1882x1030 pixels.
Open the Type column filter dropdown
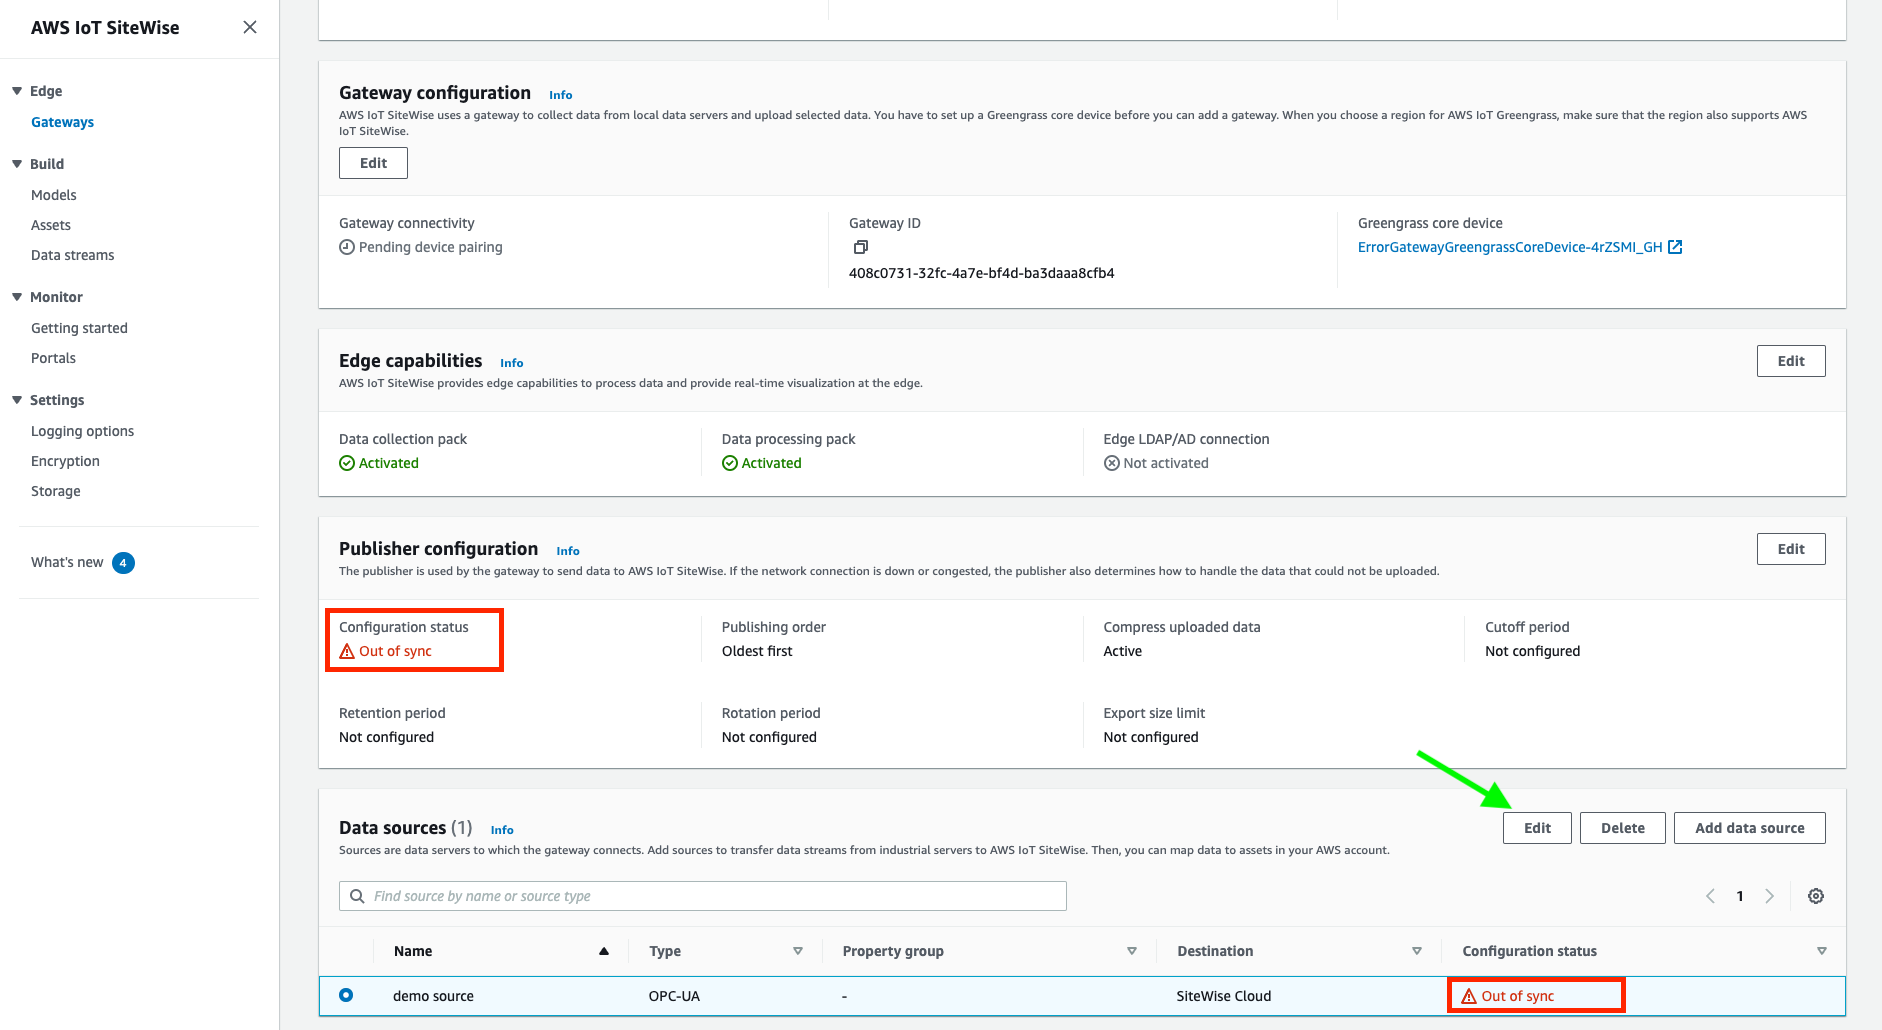pos(797,951)
